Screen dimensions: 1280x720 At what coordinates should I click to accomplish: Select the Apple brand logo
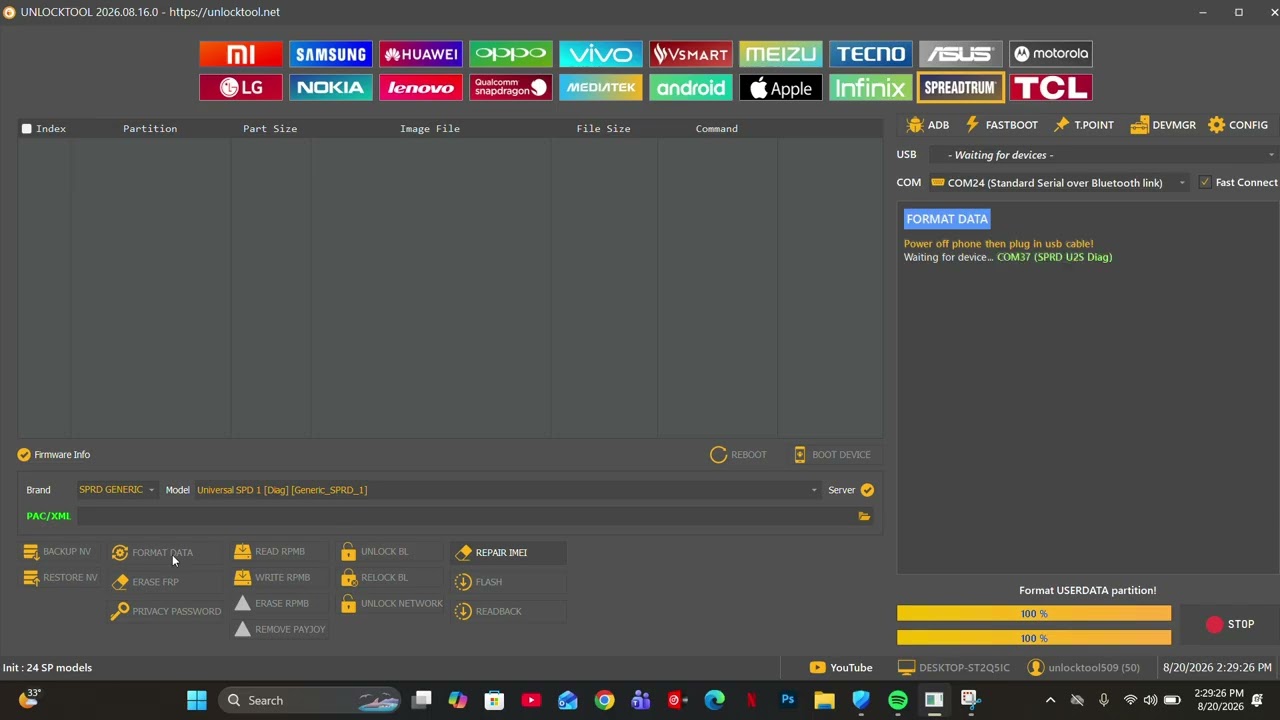click(x=781, y=88)
